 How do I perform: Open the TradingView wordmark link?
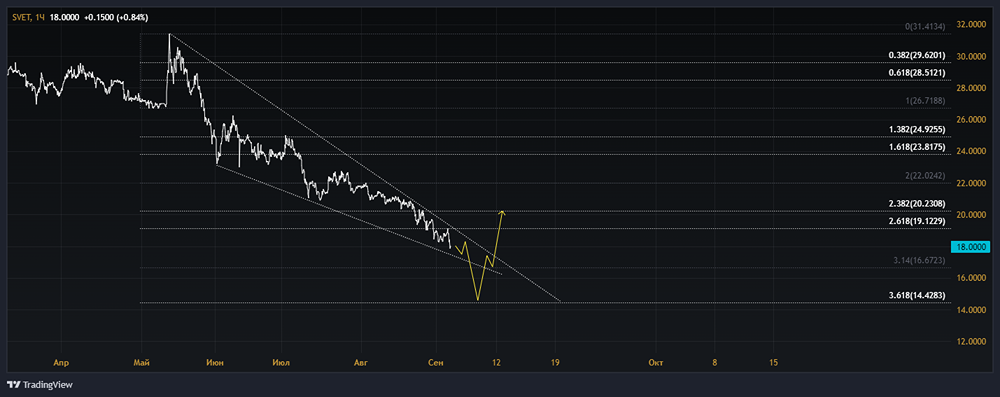coord(48,385)
